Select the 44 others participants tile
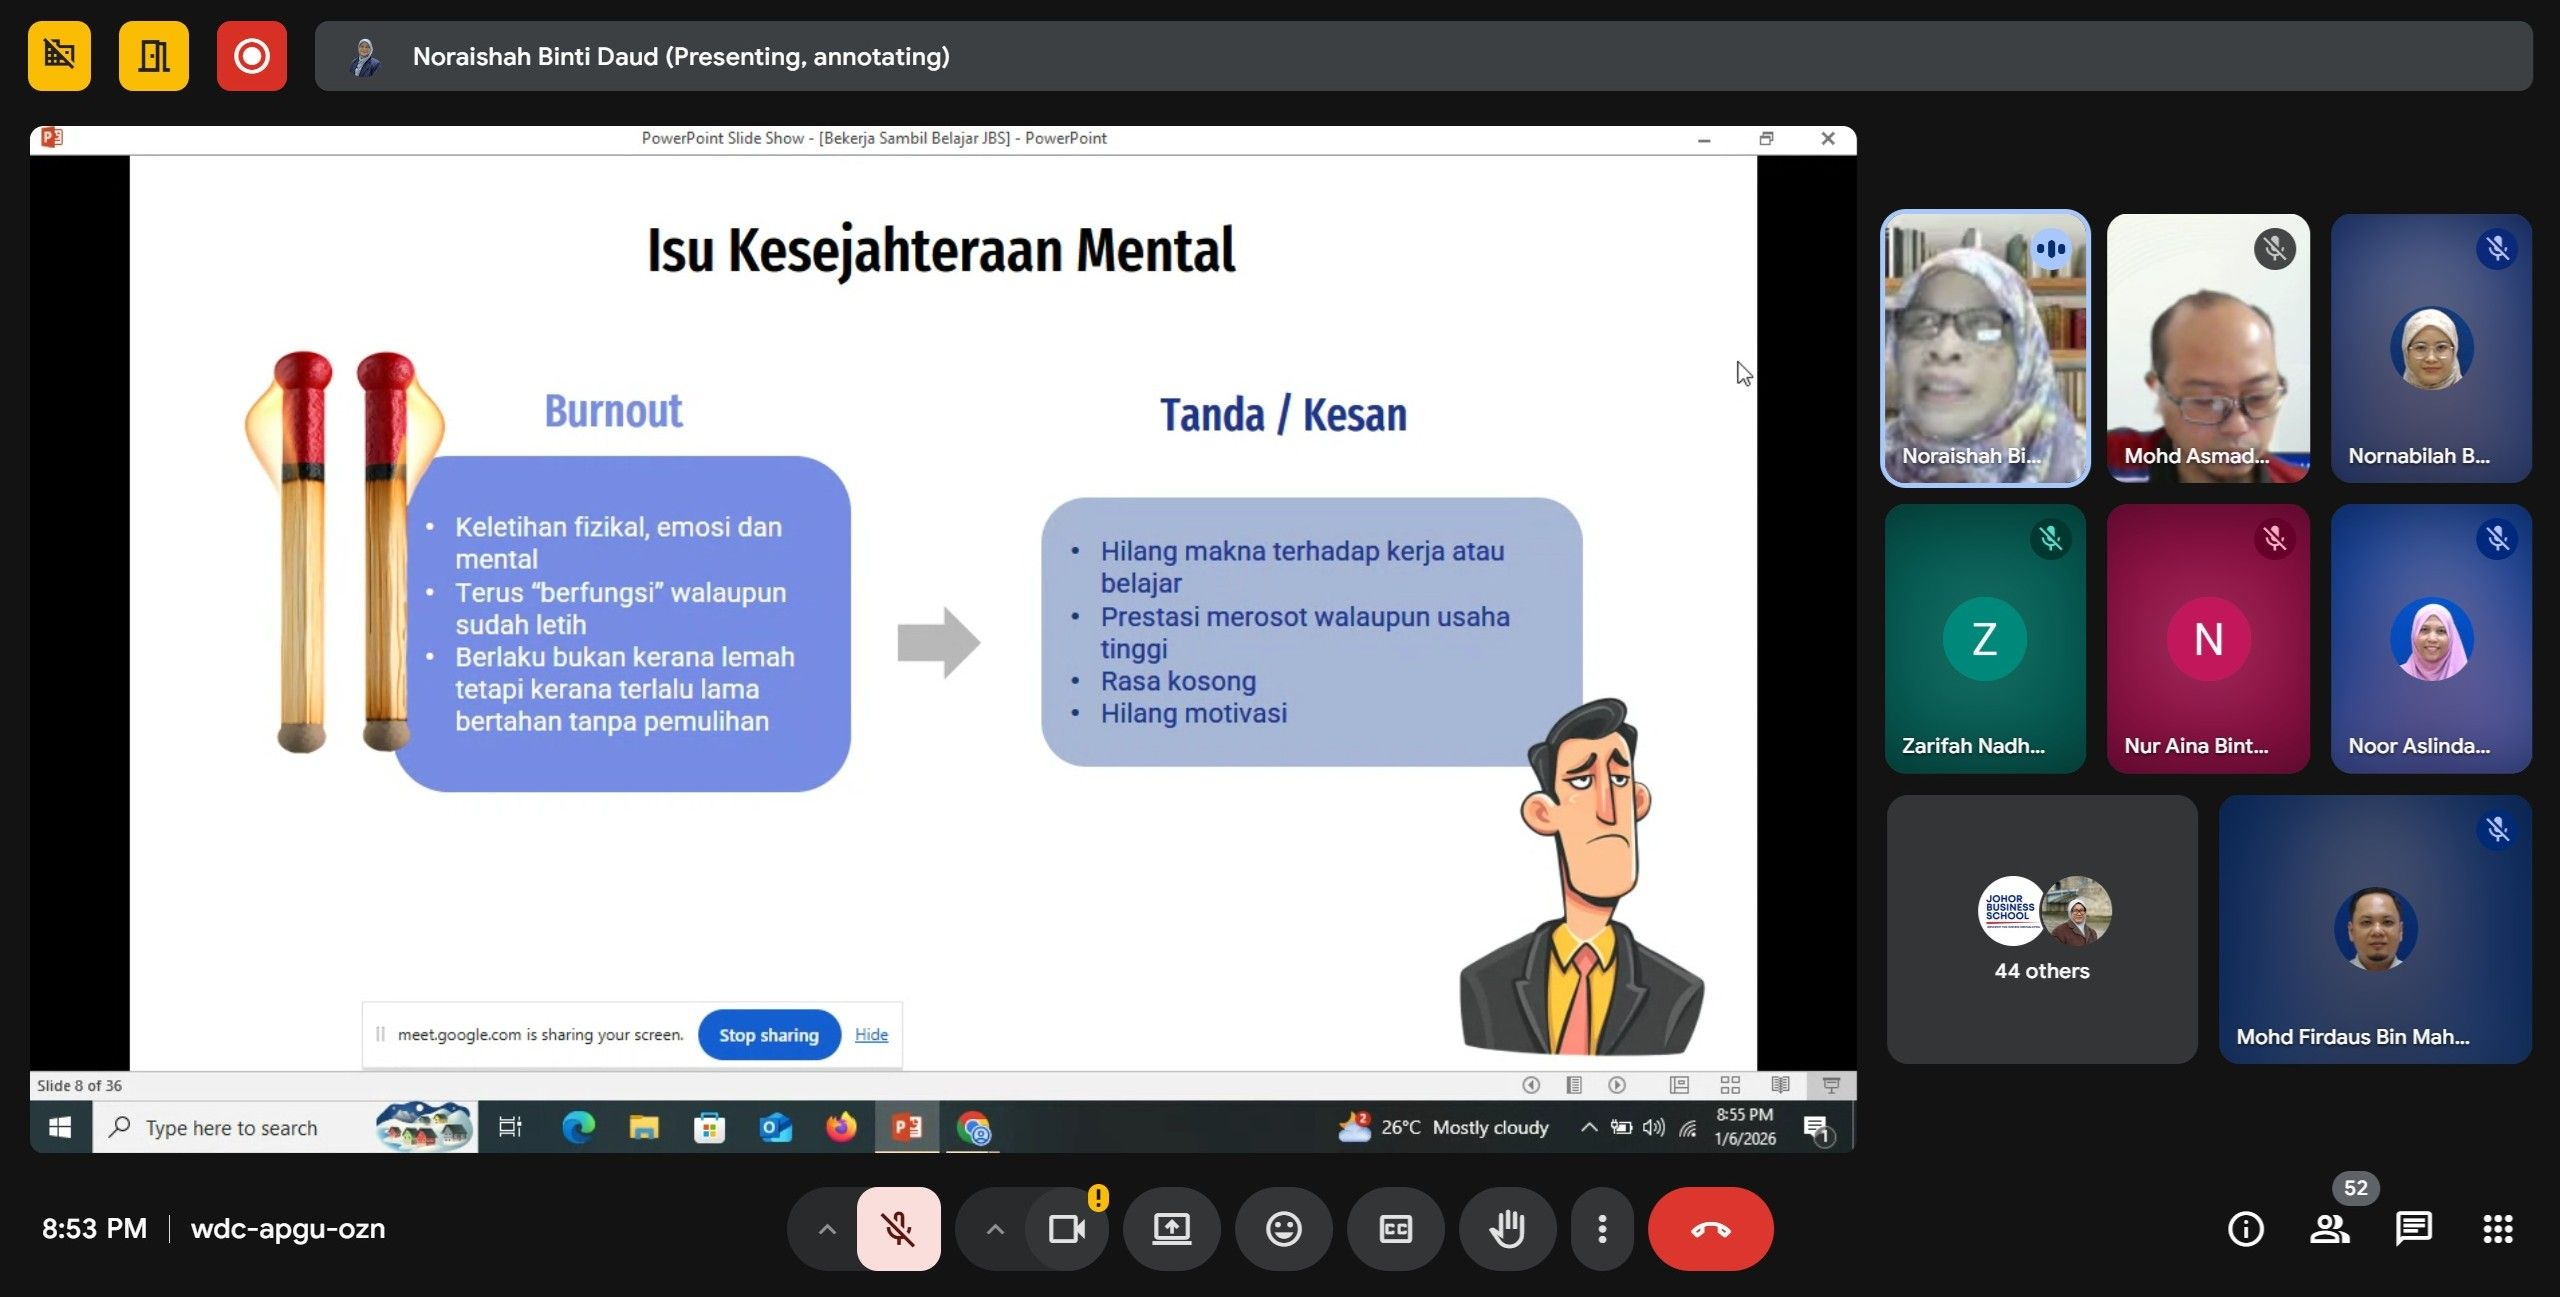This screenshot has height=1297, width=2560. coord(2041,929)
